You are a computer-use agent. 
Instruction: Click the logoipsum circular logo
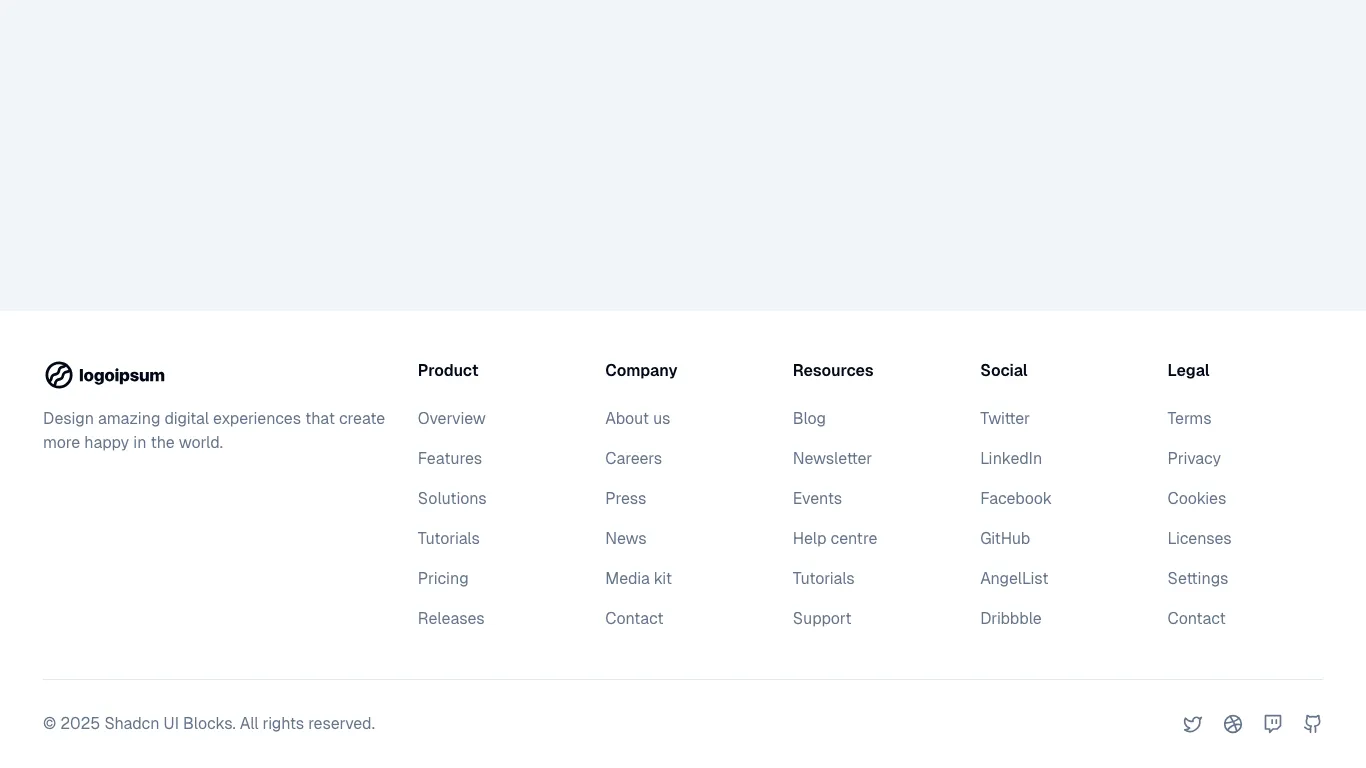click(x=59, y=375)
